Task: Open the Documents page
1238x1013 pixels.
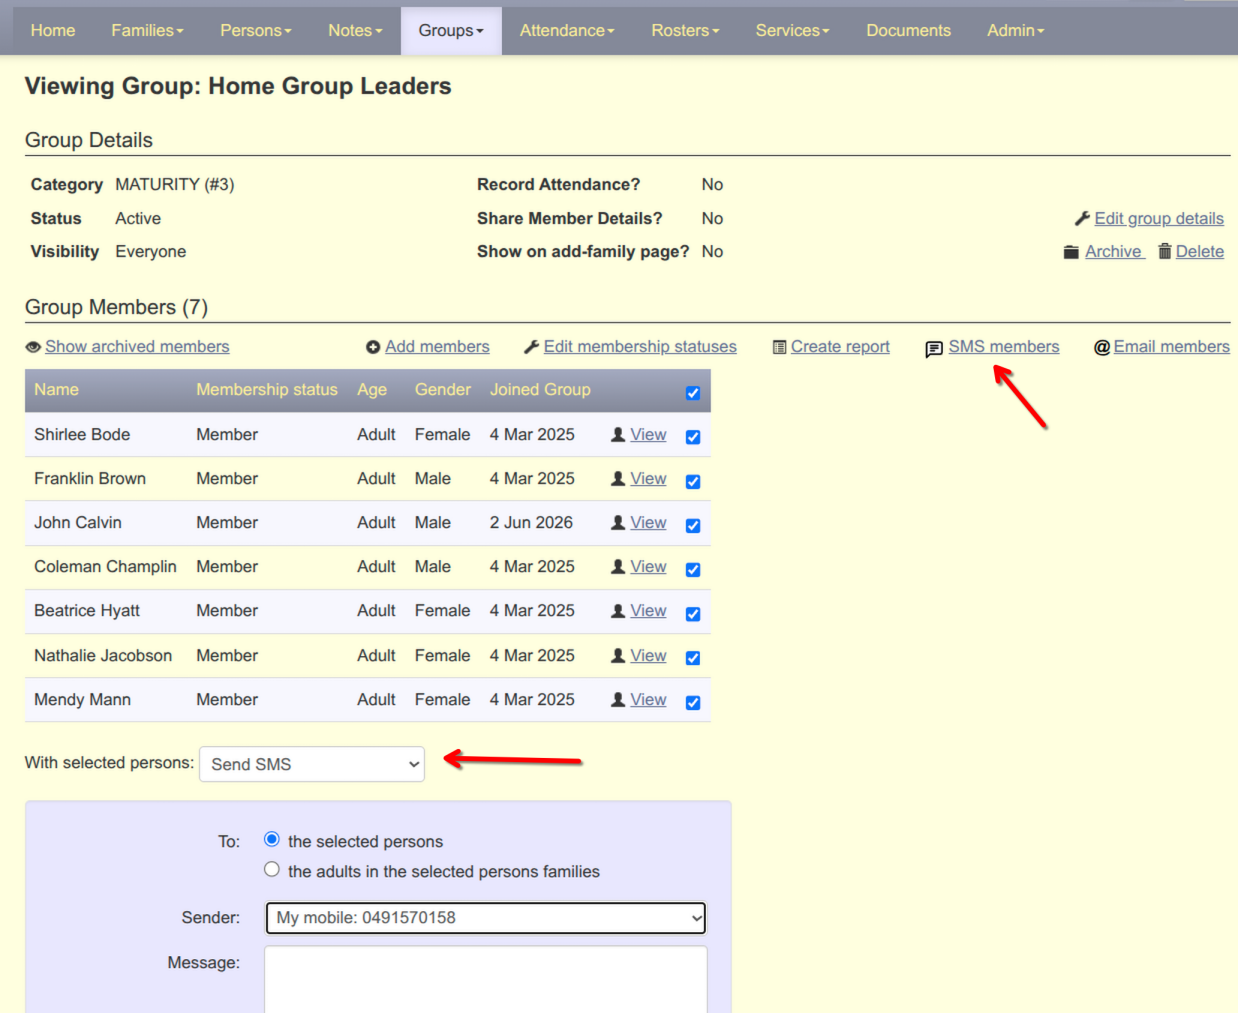Action: 908,31
